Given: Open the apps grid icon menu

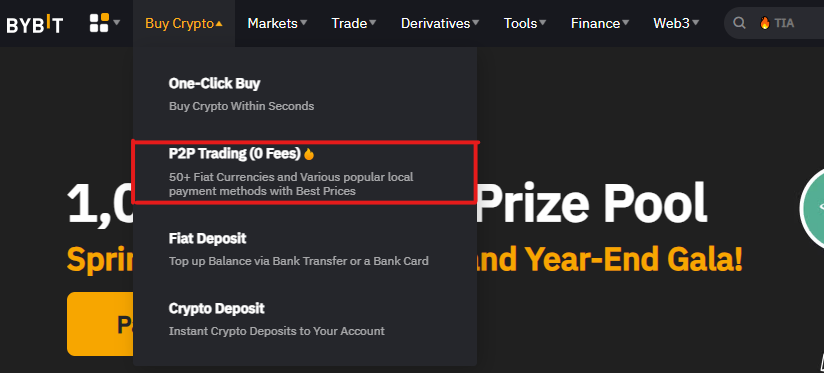Looking at the screenshot, I should click(x=99, y=23).
